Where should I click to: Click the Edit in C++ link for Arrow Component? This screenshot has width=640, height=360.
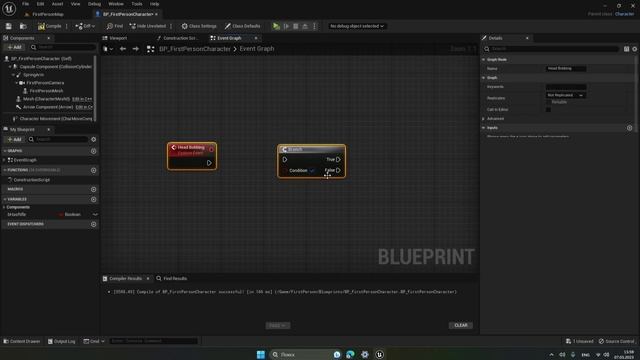tap(84, 107)
